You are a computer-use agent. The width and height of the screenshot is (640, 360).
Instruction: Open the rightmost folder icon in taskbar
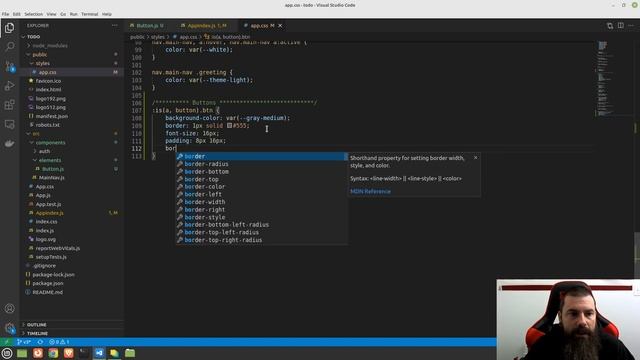130,353
